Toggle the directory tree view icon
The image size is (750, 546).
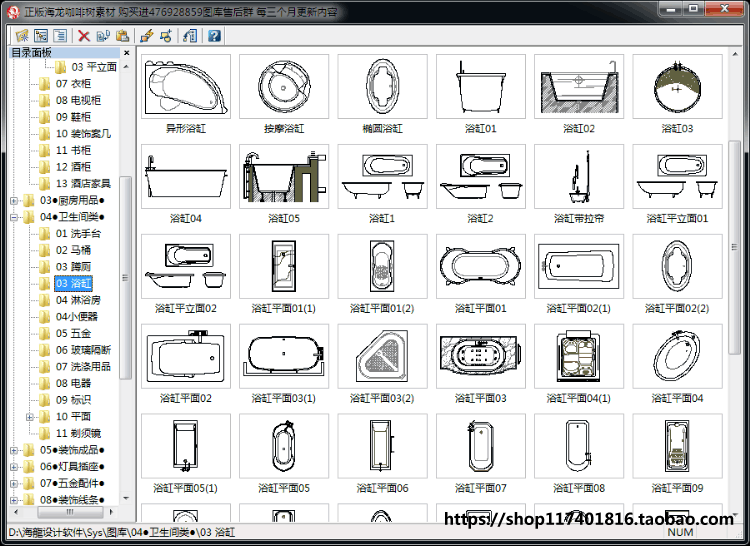pos(41,35)
